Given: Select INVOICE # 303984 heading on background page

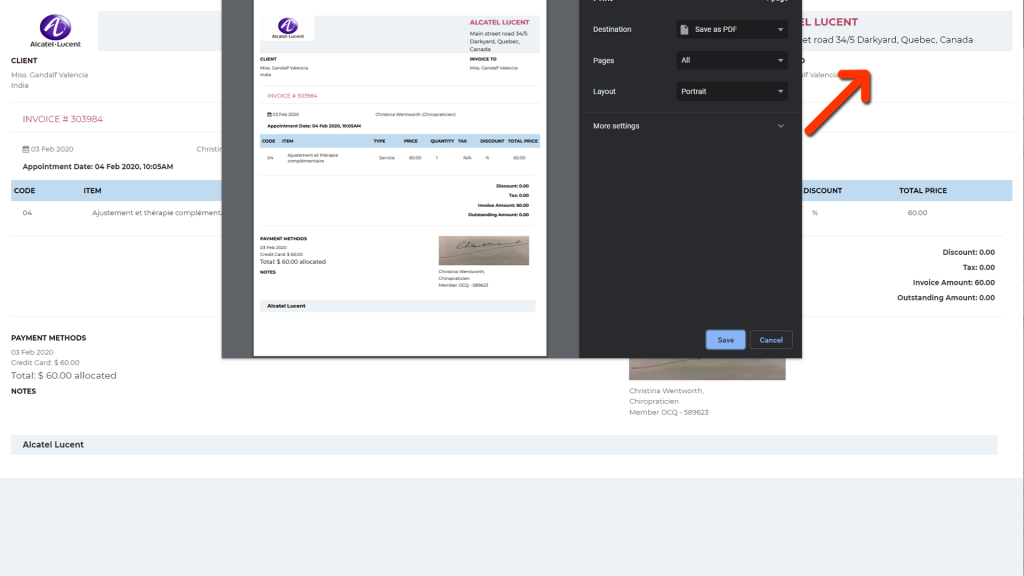Looking at the screenshot, I should tap(63, 119).
